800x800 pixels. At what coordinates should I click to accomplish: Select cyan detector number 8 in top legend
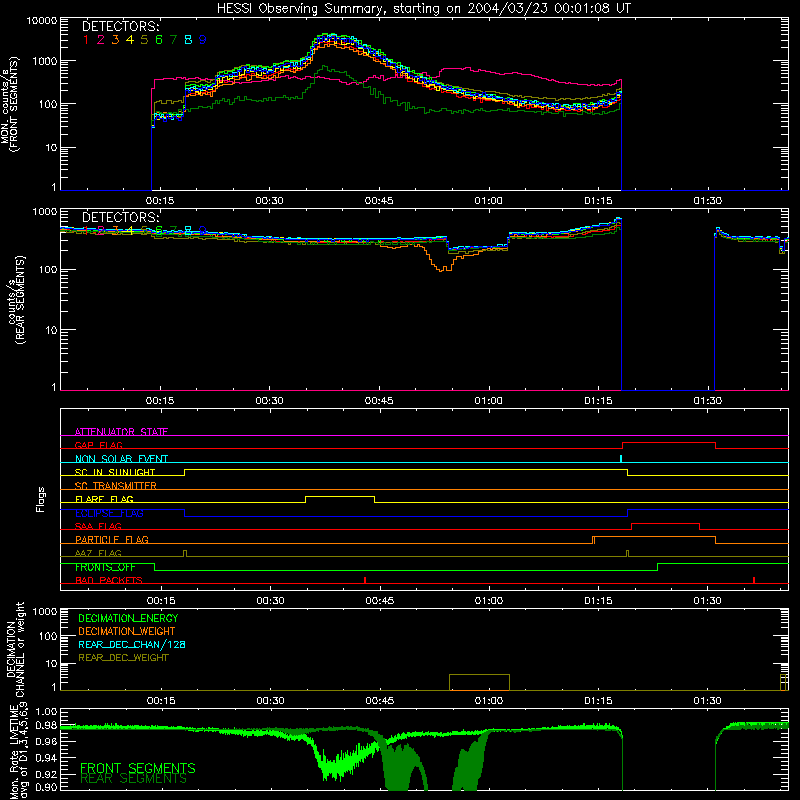click(188, 40)
